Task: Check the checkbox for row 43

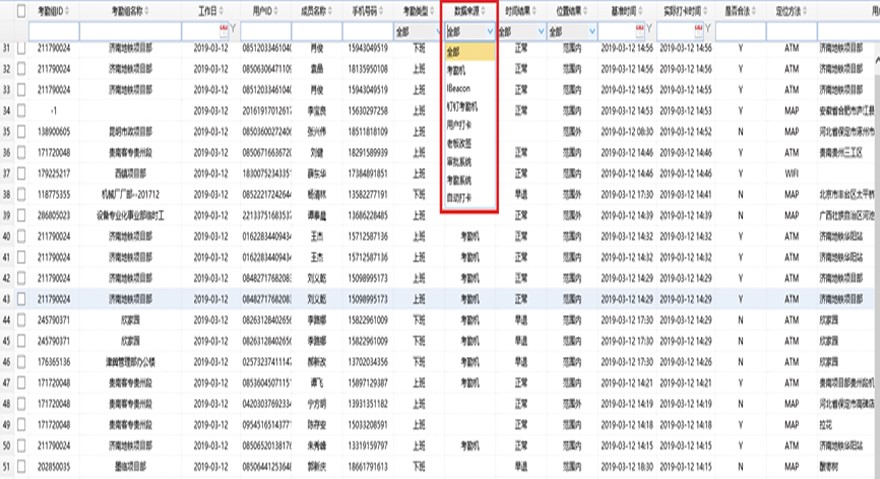Action: pos(20,298)
